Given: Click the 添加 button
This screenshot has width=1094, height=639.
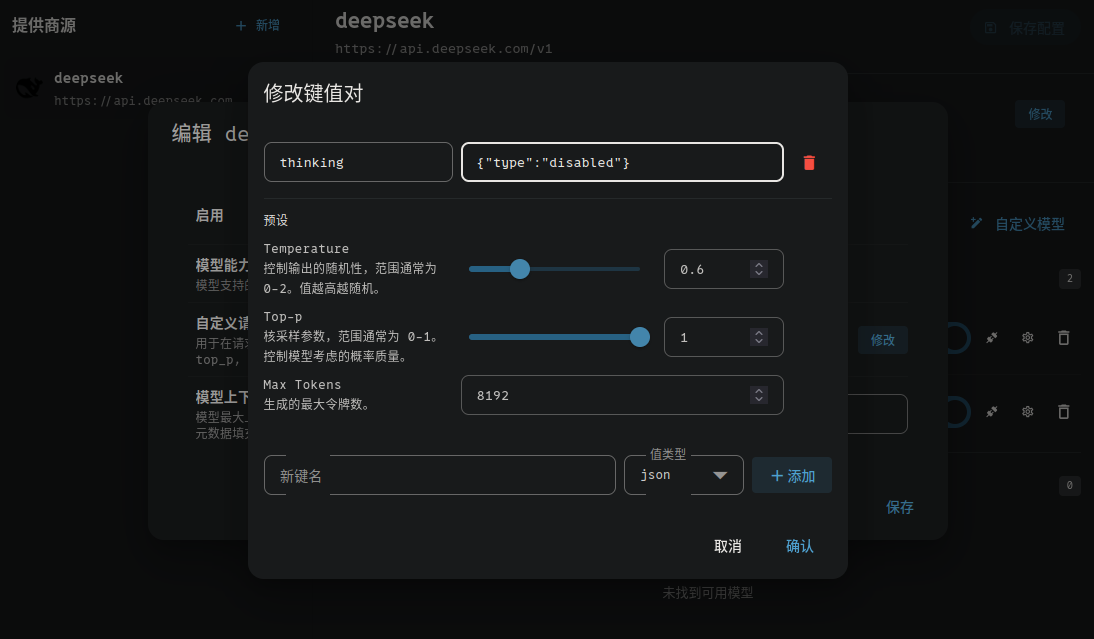Looking at the screenshot, I should point(792,476).
